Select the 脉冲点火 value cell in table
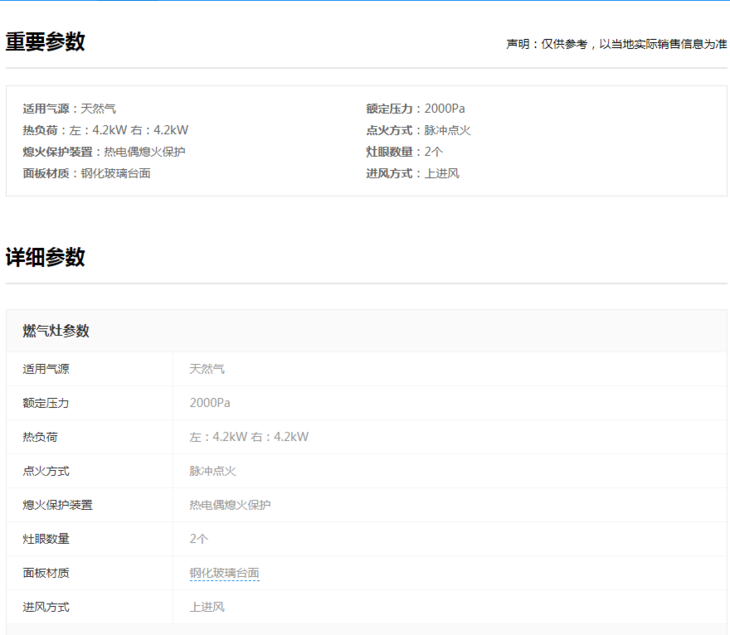Viewport: 730px width, 635px height. [x=213, y=471]
